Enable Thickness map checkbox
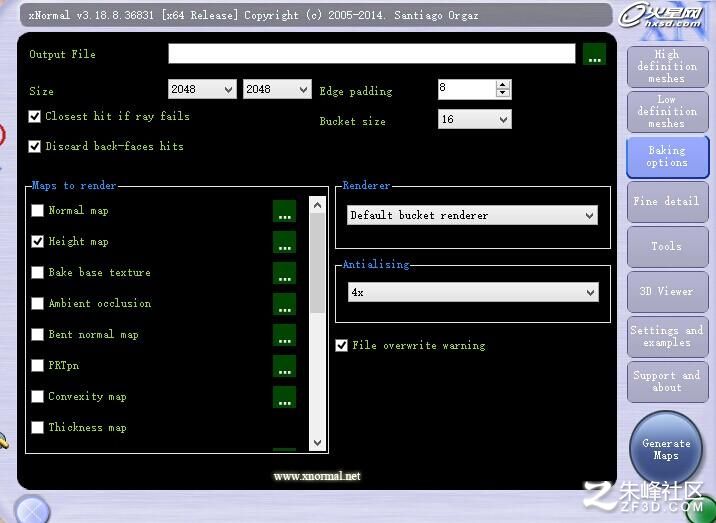 [x=37, y=428]
